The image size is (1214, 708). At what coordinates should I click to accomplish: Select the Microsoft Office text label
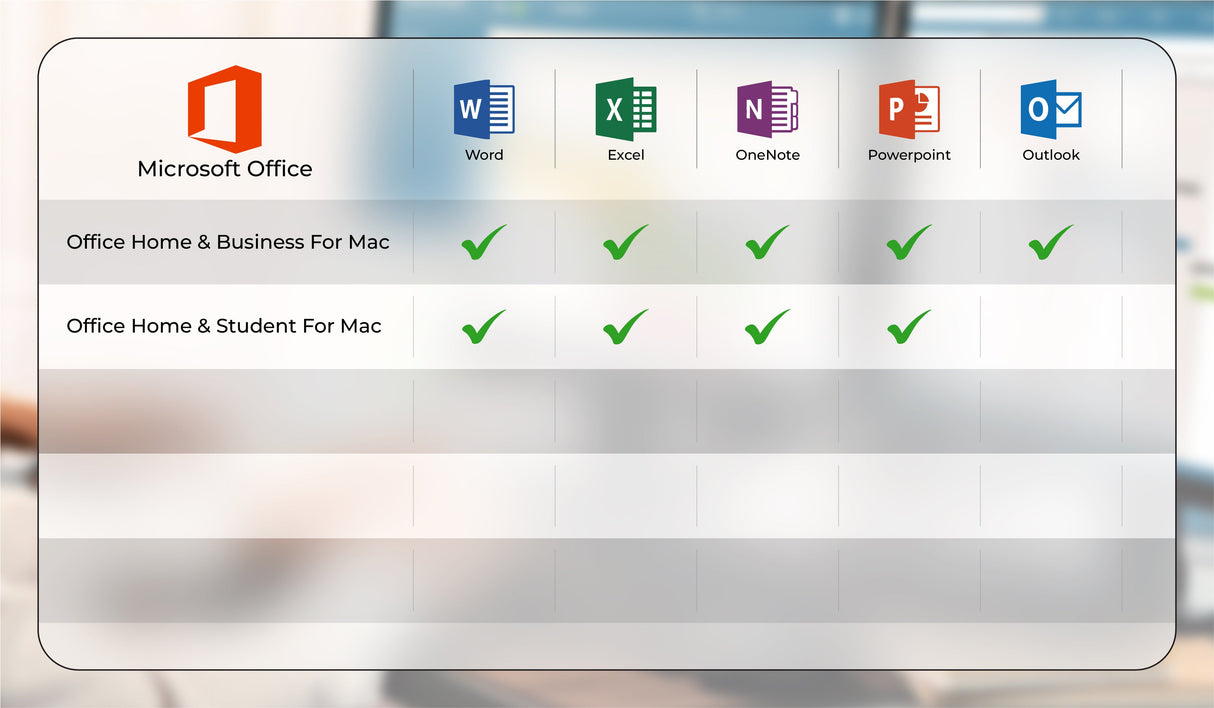click(x=223, y=168)
